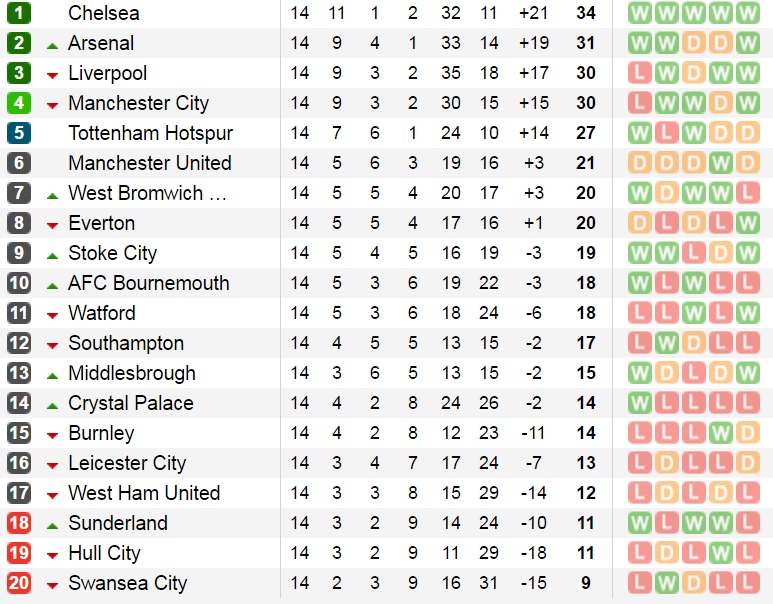
Task: Click the draw badge in Hull City's form
Action: coord(666,553)
